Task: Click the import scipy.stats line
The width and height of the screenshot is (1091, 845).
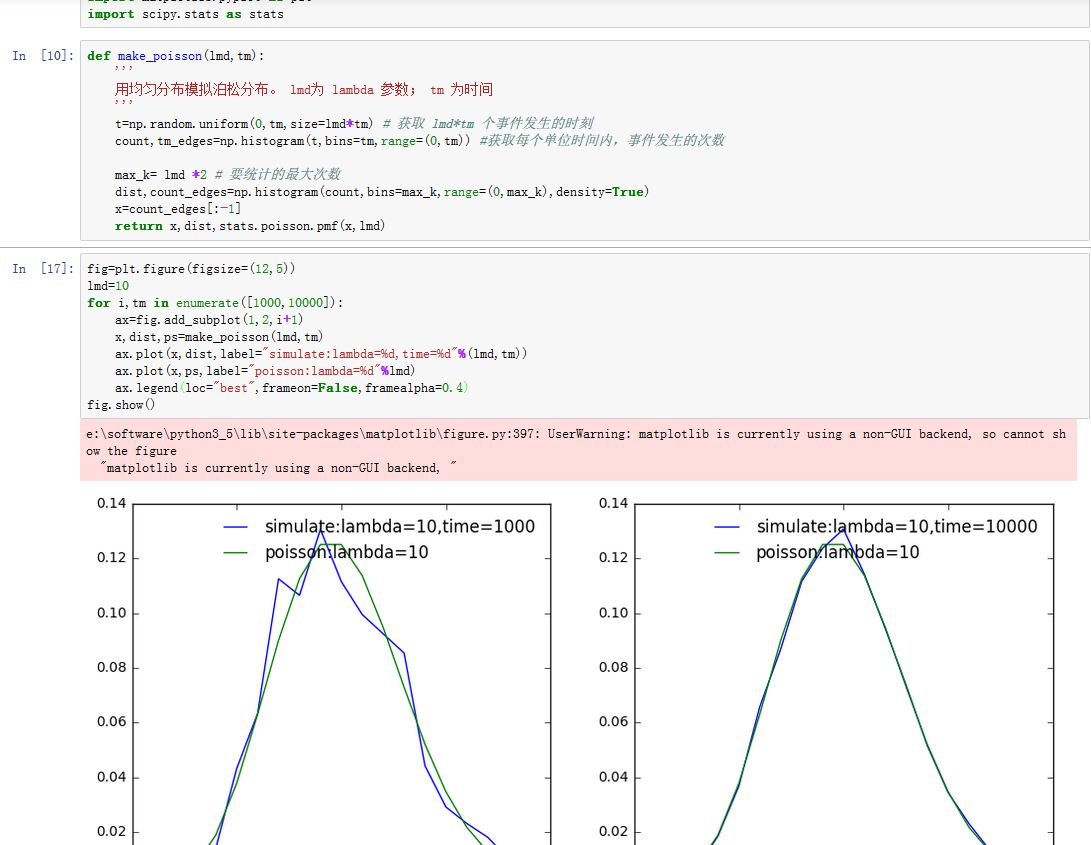Action: click(x=185, y=14)
